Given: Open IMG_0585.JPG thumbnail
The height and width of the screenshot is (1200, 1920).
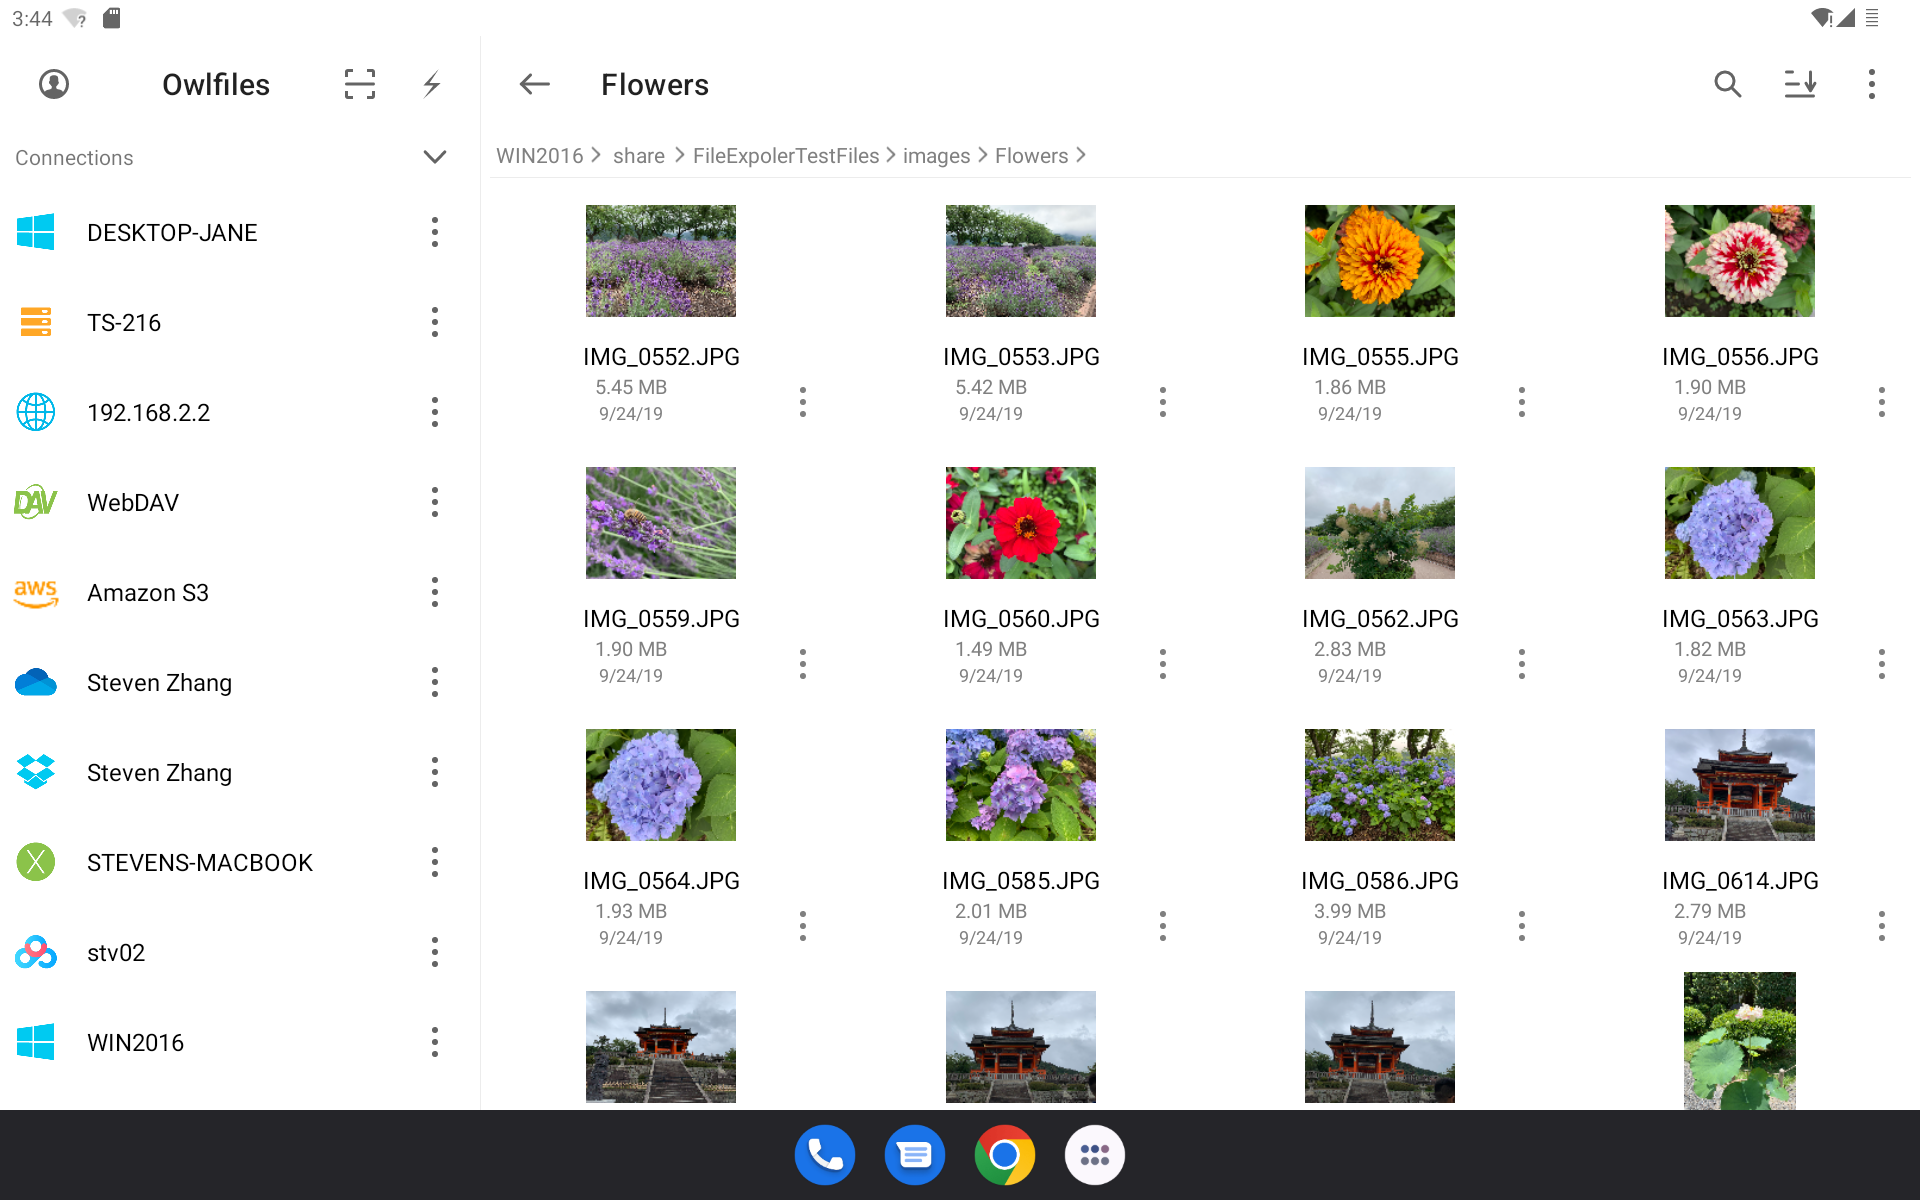Looking at the screenshot, I should pos(1021,785).
